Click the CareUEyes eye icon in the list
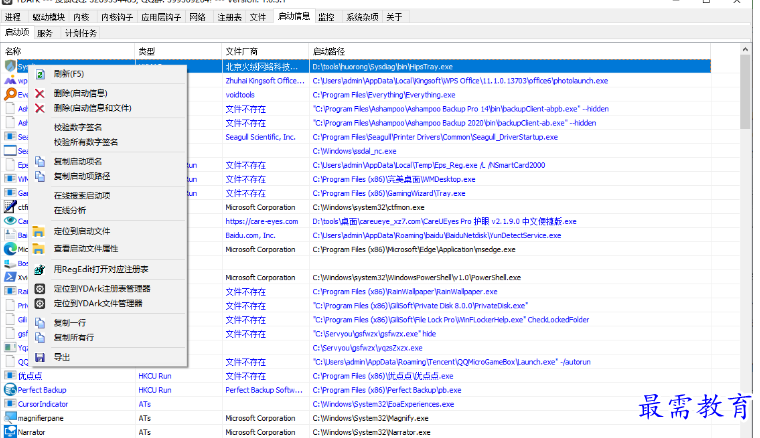The width and height of the screenshot is (760, 438). [10, 221]
